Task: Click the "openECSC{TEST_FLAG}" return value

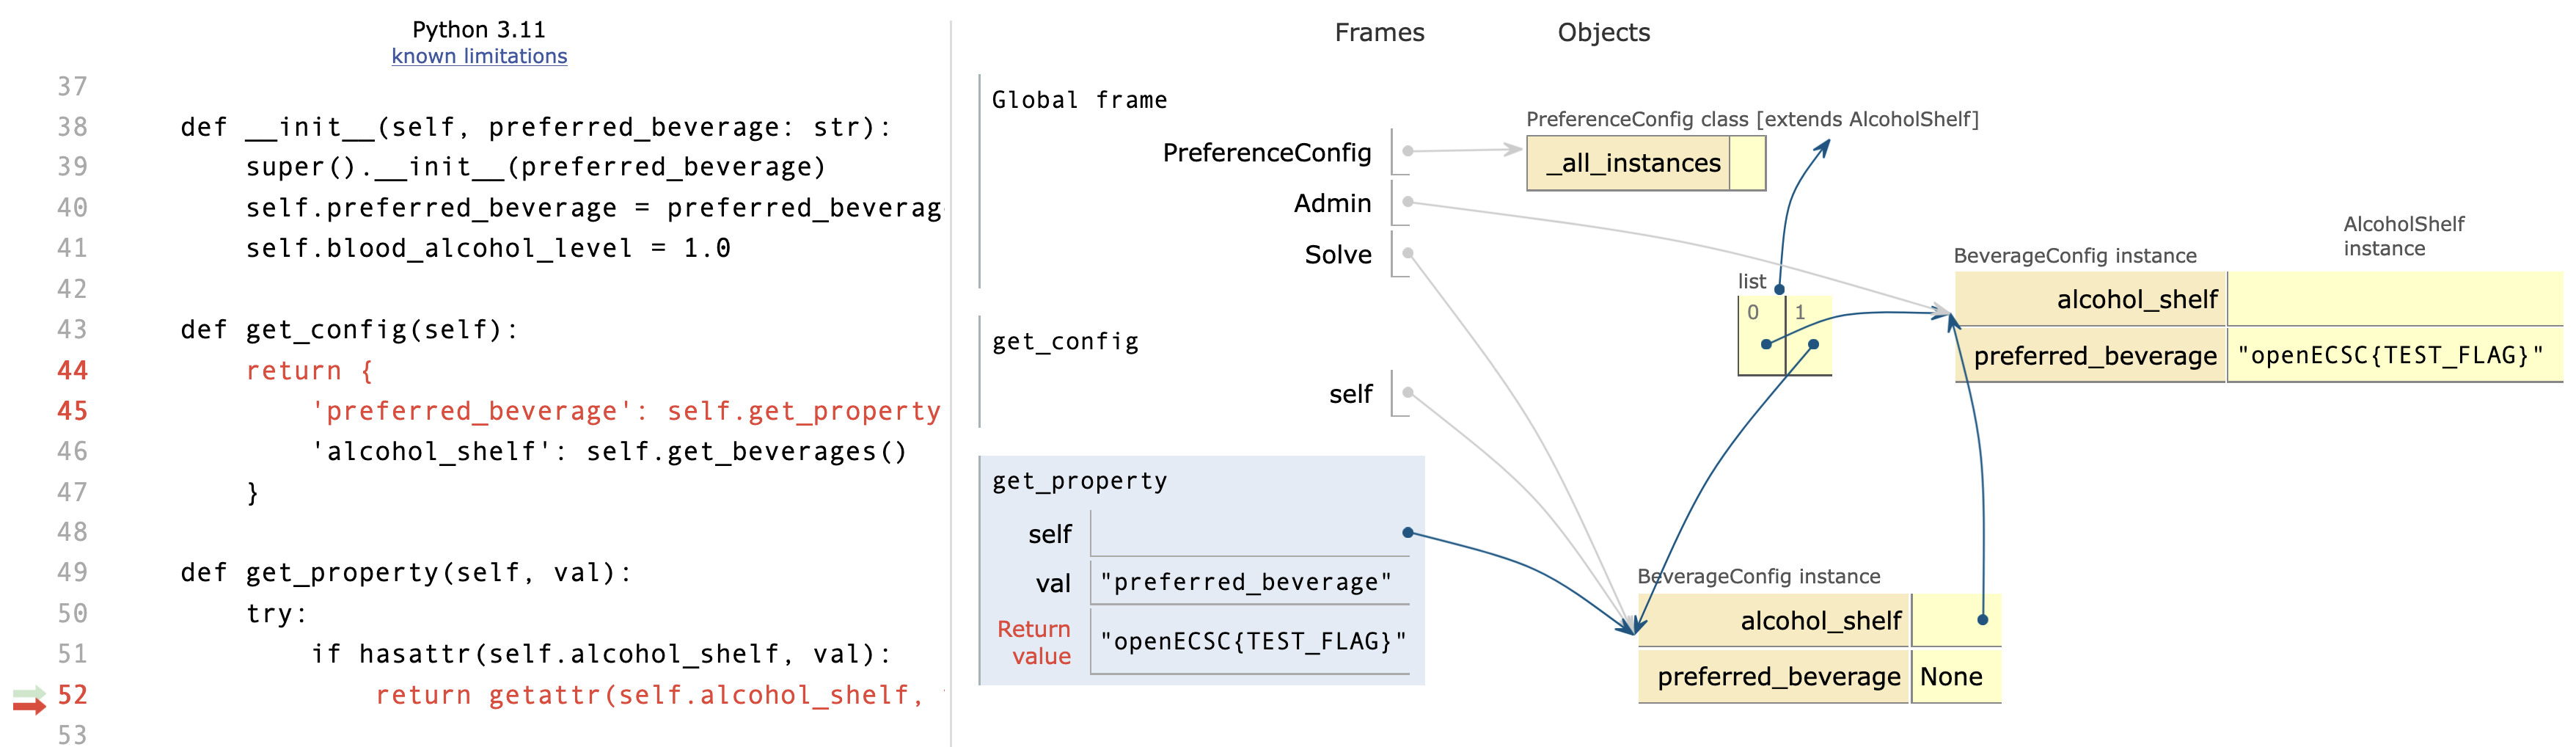Action: [1252, 641]
